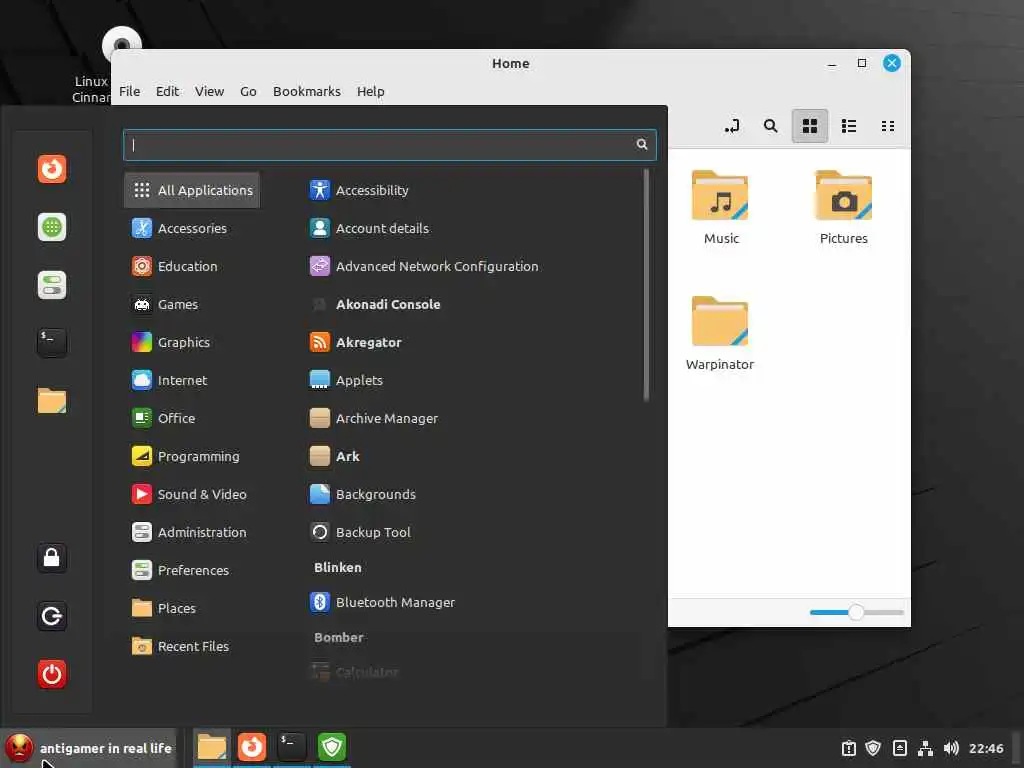Viewport: 1024px width, 768px height.
Task: Open the Warpinator folder
Action: click(720, 333)
